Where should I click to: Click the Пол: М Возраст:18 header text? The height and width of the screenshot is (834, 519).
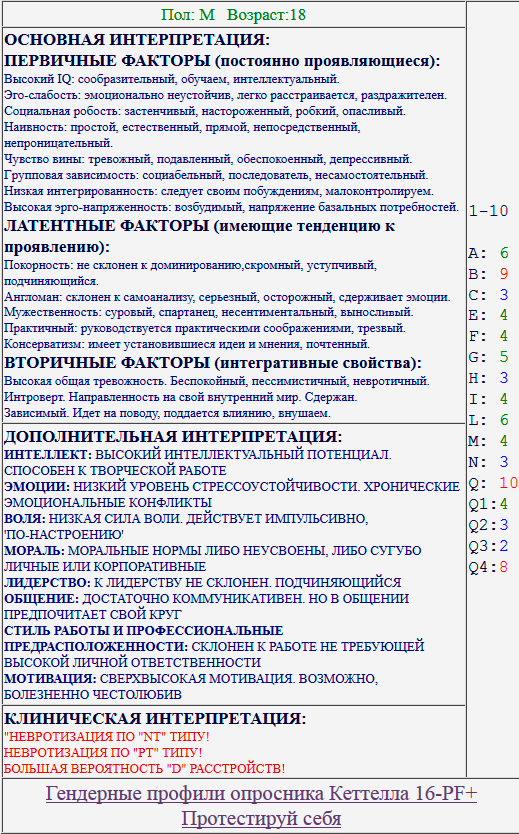[x=233, y=14]
